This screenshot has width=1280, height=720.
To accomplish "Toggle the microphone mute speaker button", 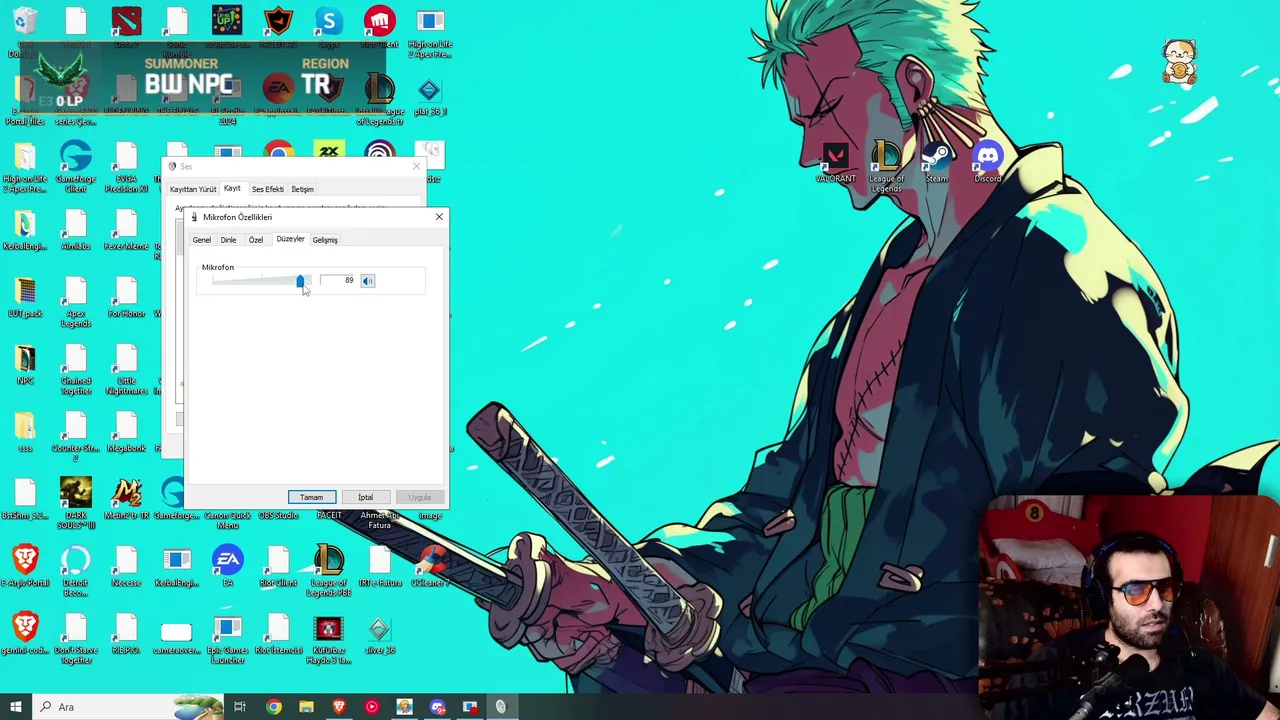I will tap(368, 281).
